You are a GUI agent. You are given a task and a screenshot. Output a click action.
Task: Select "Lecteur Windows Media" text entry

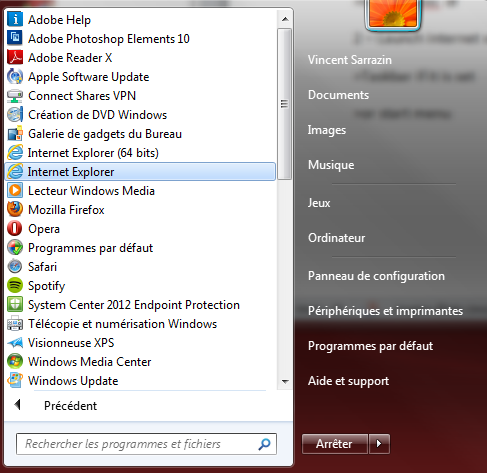[91, 191]
